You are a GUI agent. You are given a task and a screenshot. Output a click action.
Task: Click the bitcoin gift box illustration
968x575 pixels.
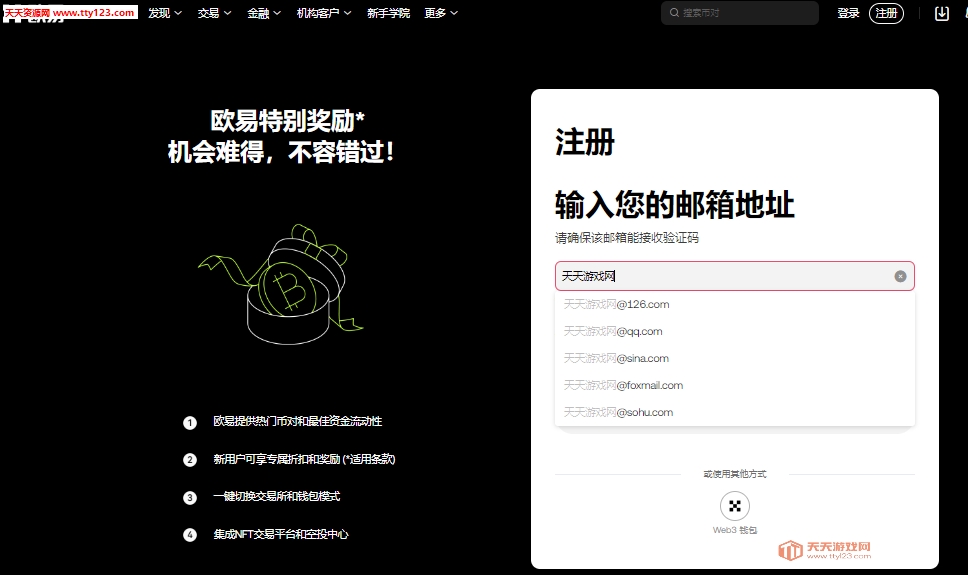(281, 284)
